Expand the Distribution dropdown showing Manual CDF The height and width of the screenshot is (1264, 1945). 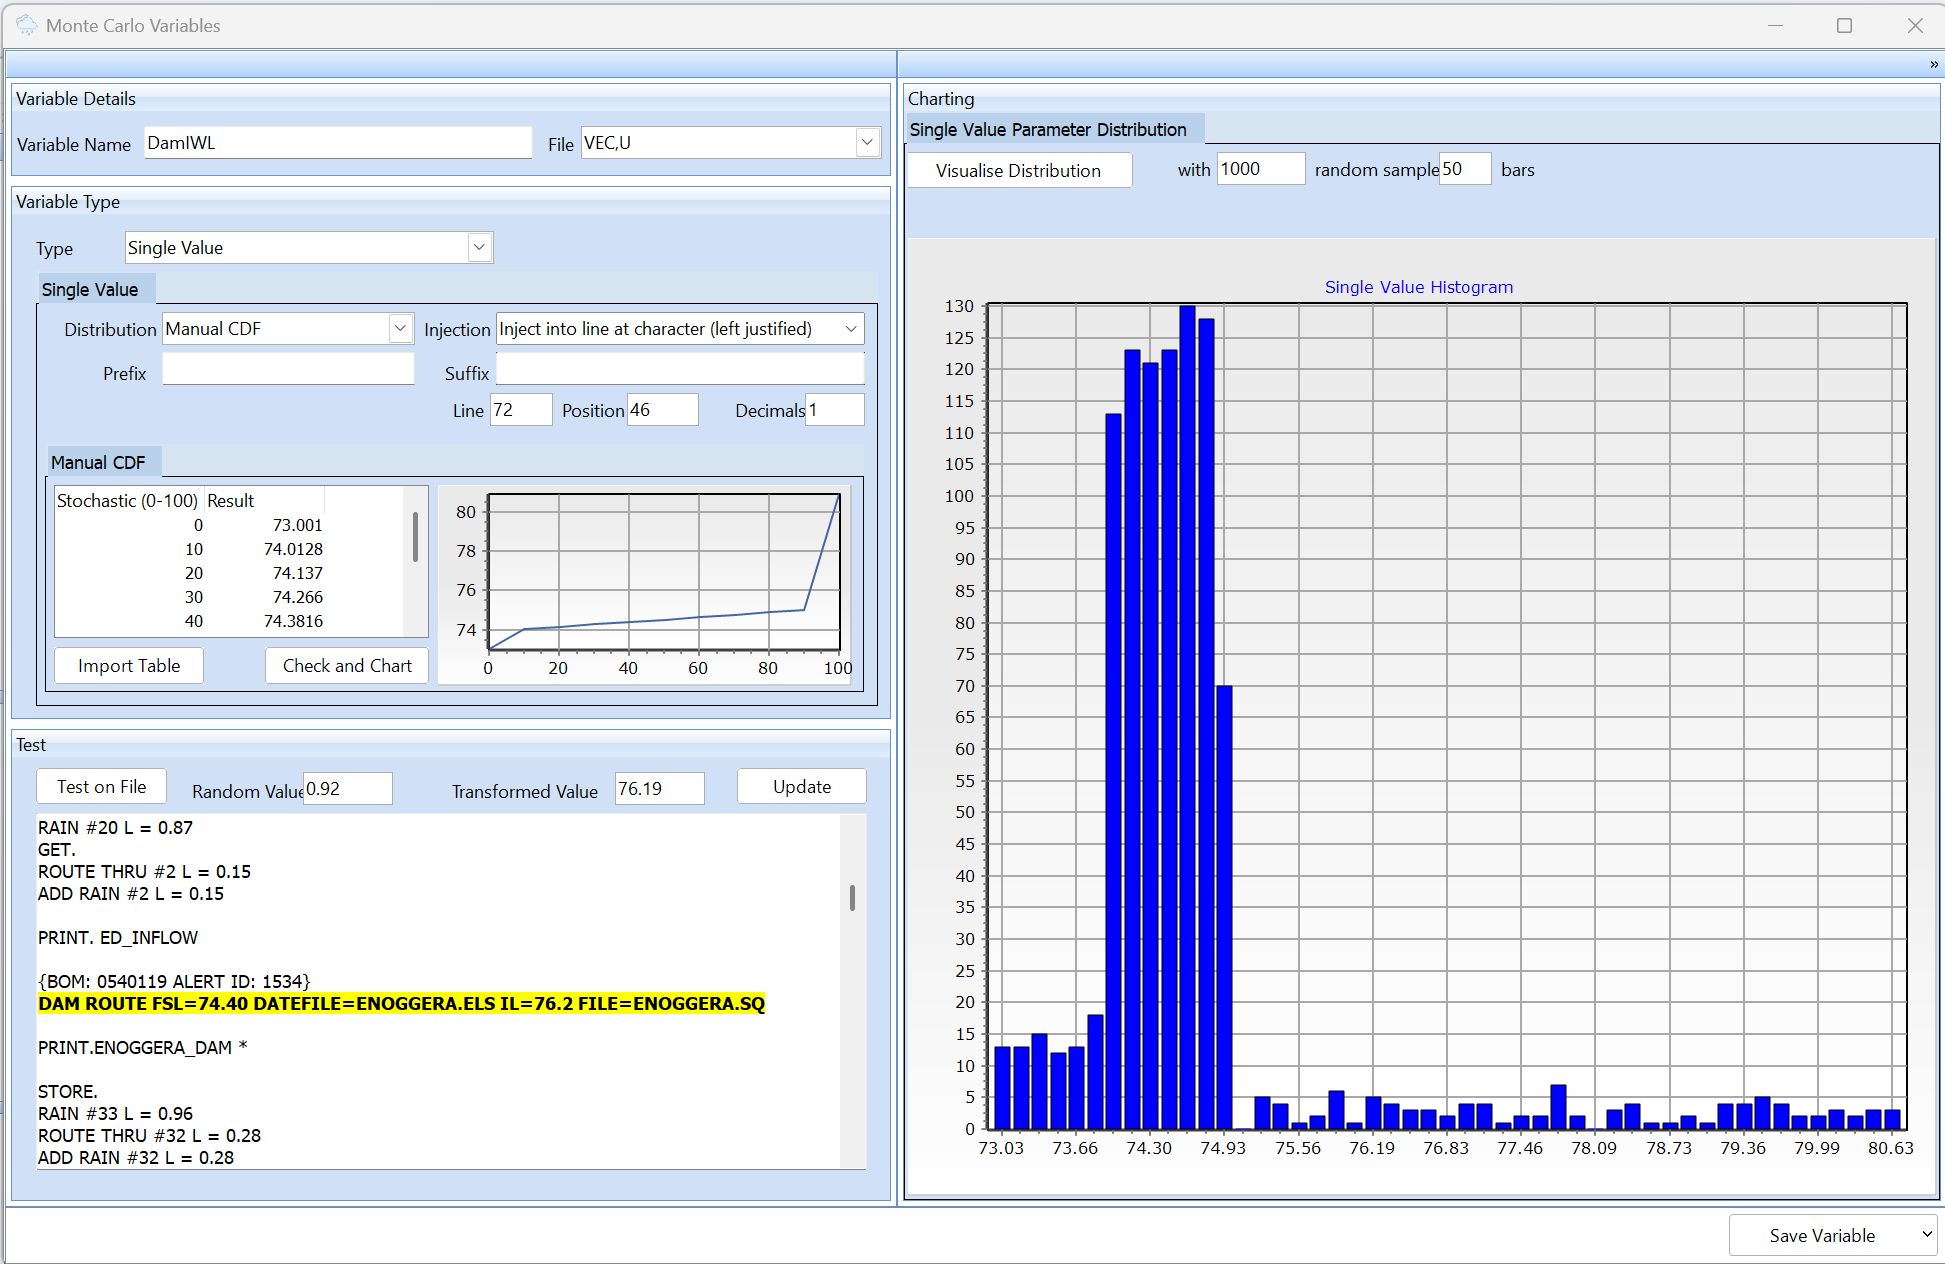click(399, 329)
